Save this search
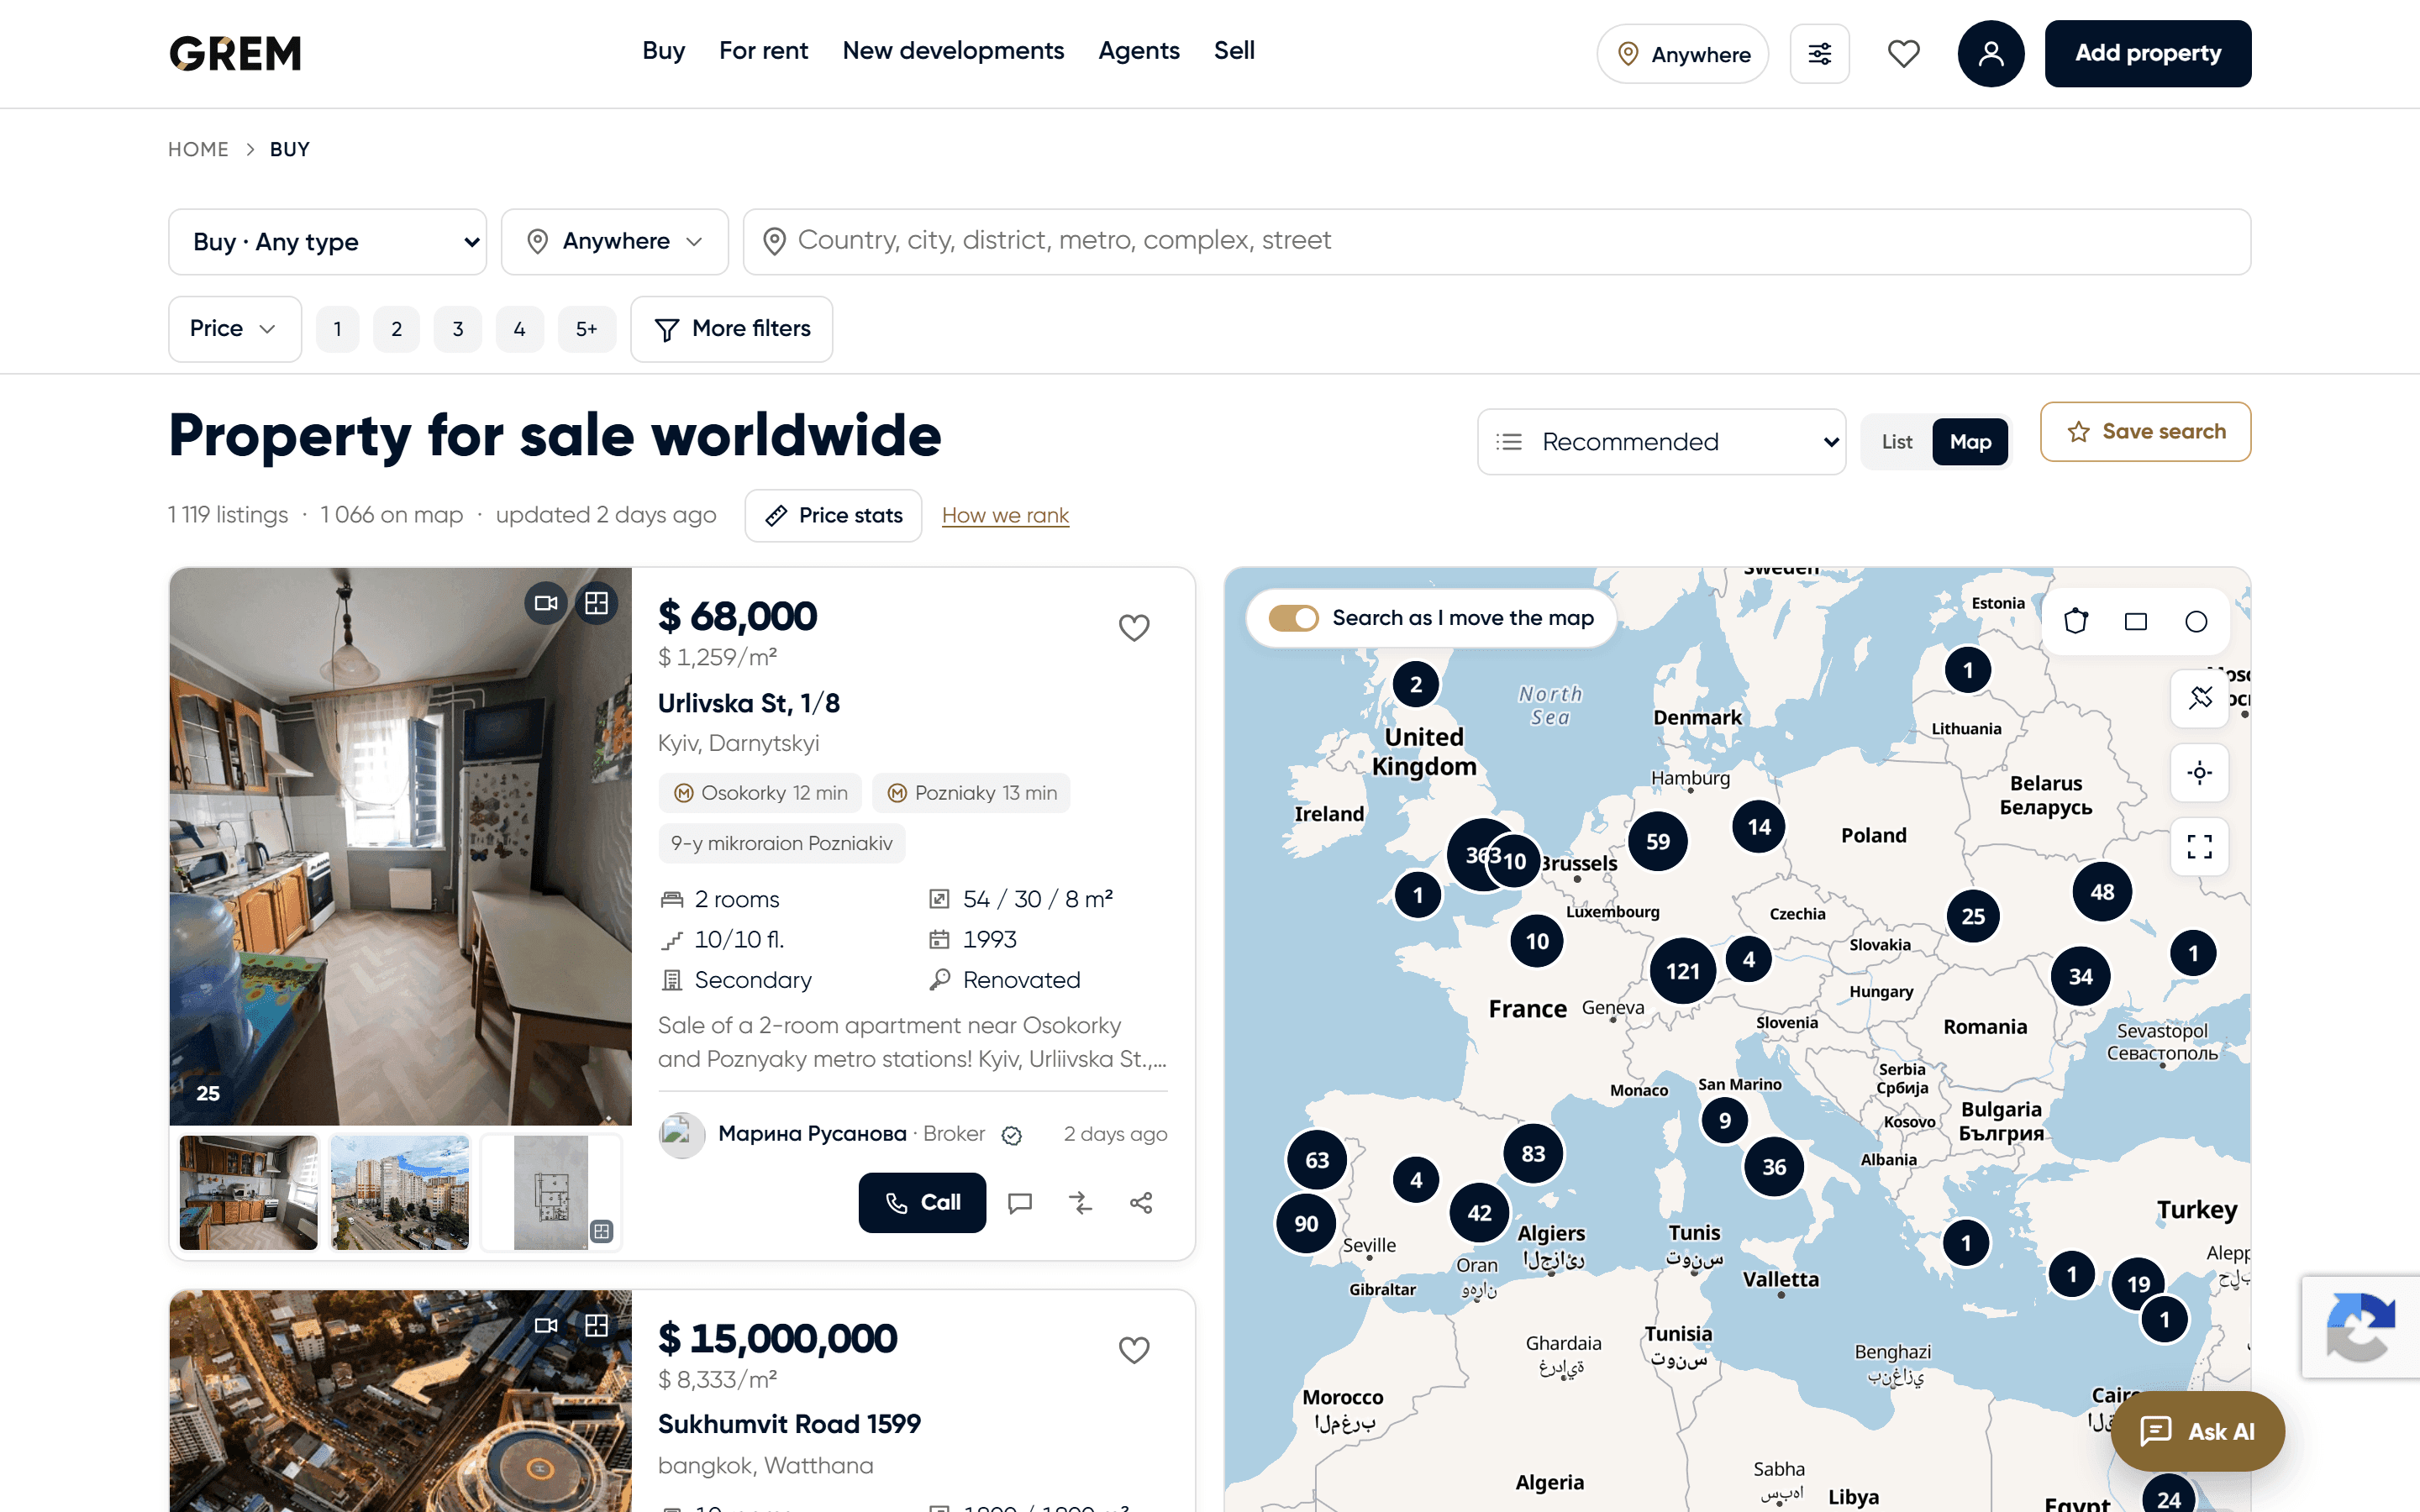This screenshot has height=1512, width=2420. click(x=2146, y=432)
